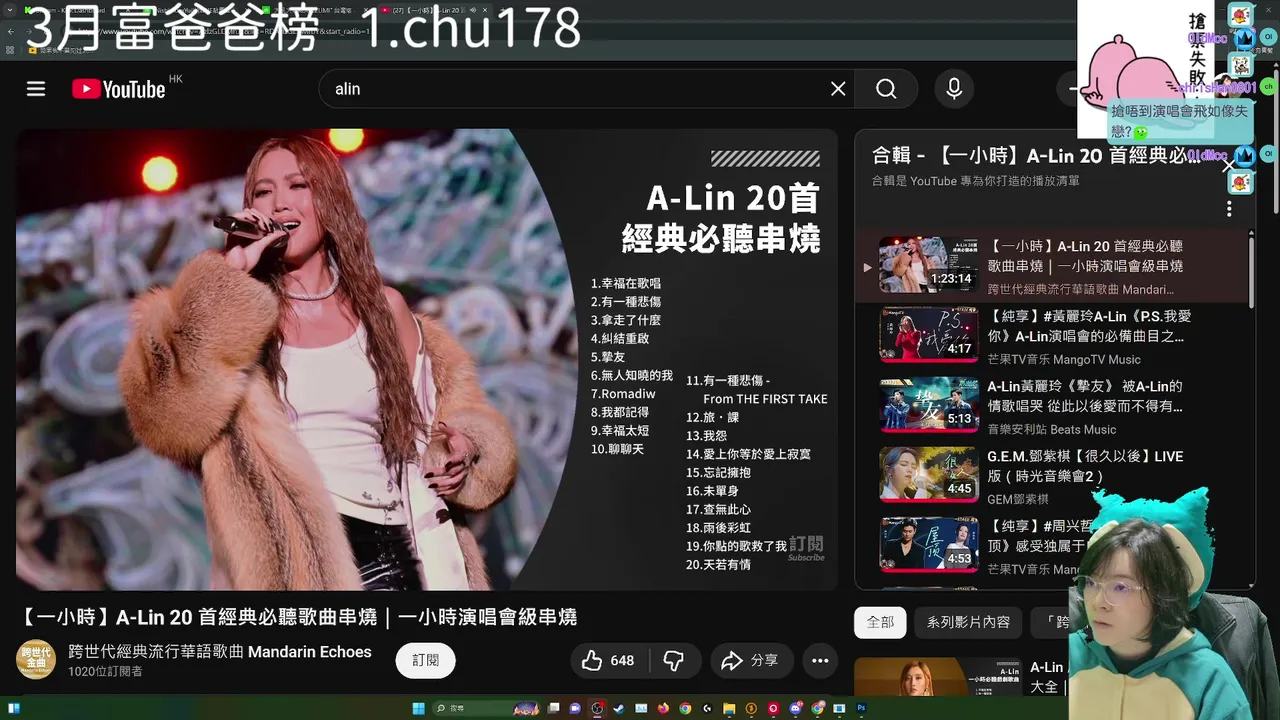Select the 全部 filter chip
This screenshot has width=1280, height=720.
880,622
